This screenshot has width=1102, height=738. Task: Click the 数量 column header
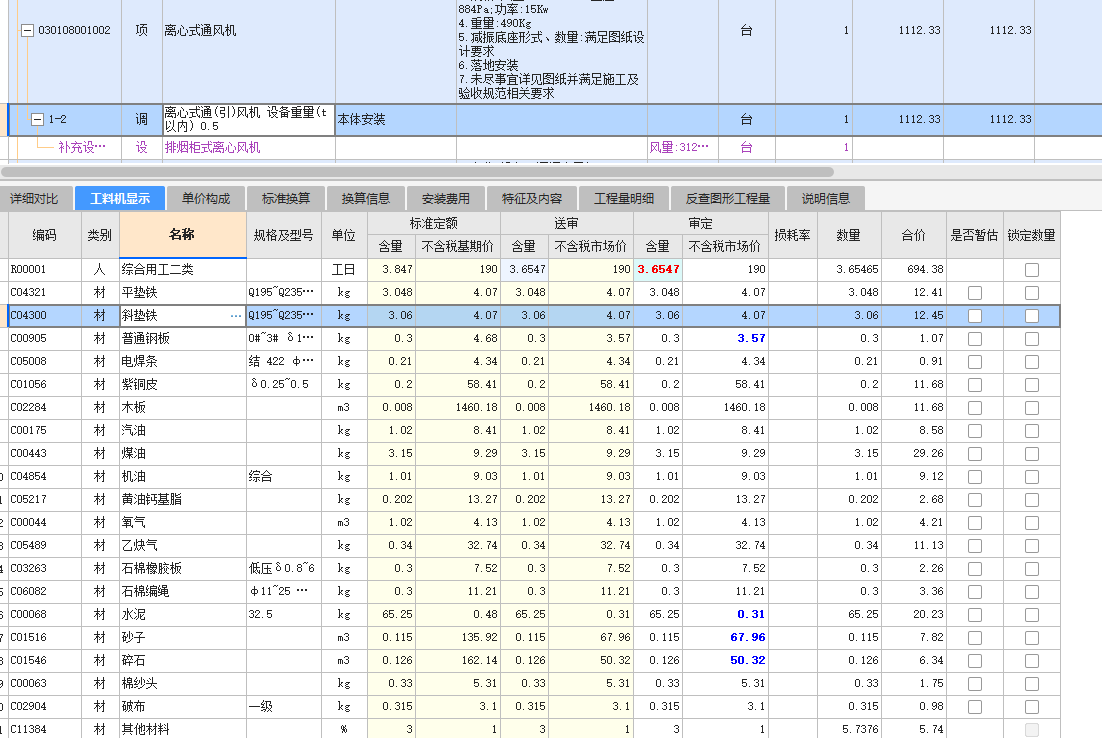click(849, 235)
